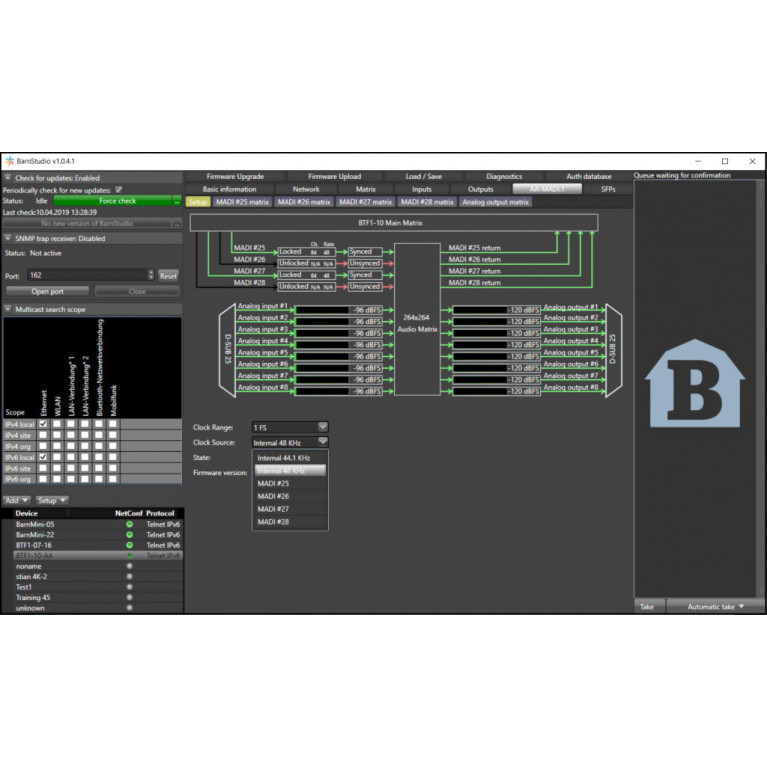The width and height of the screenshot is (767, 767).
Task: Uncheck IPv6 local Ethernet scope
Action: [43, 457]
